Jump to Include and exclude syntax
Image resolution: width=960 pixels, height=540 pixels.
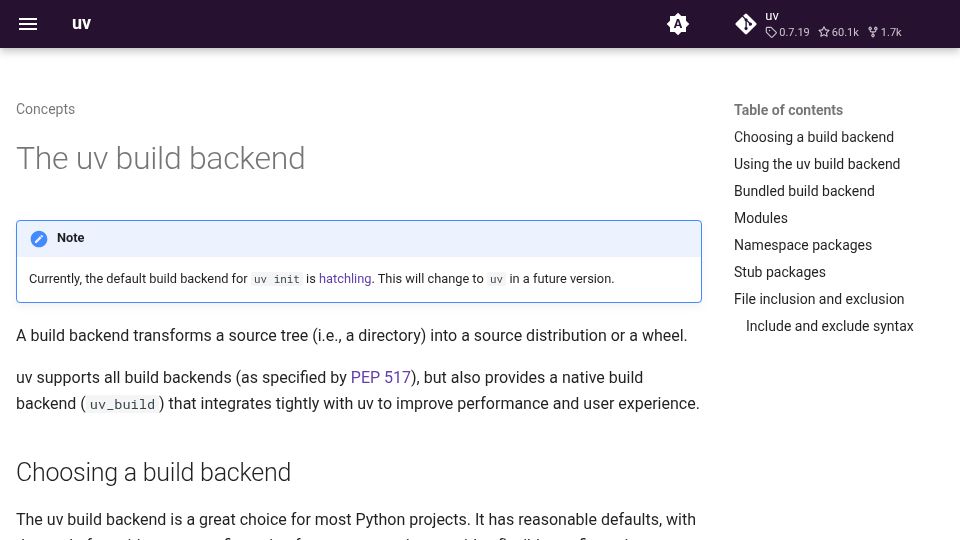point(830,326)
